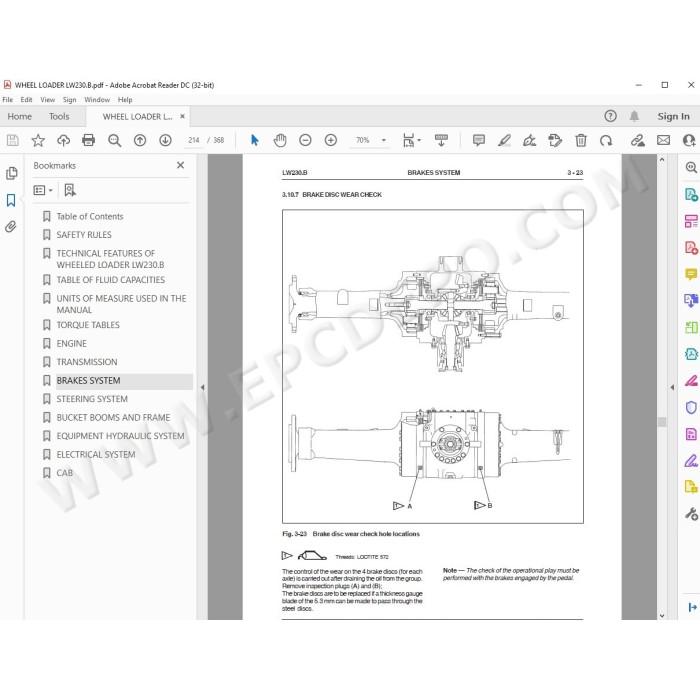Zoom in with the plus icon
Screen dimensions: 700x700
[331, 140]
